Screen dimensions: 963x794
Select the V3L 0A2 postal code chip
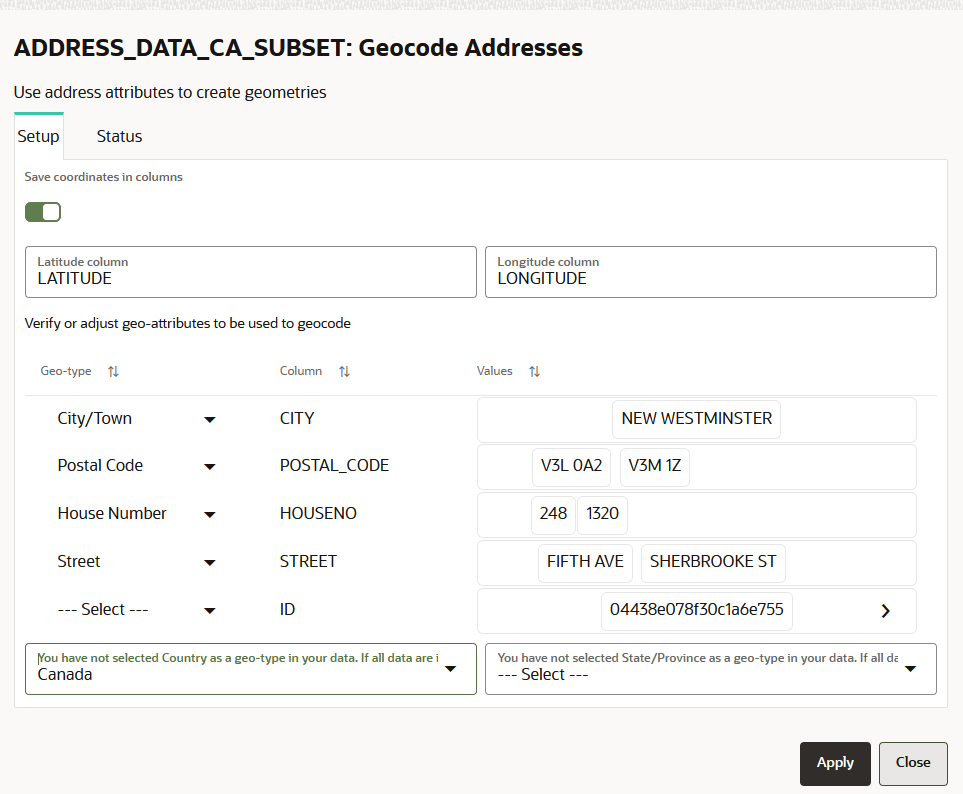571,466
